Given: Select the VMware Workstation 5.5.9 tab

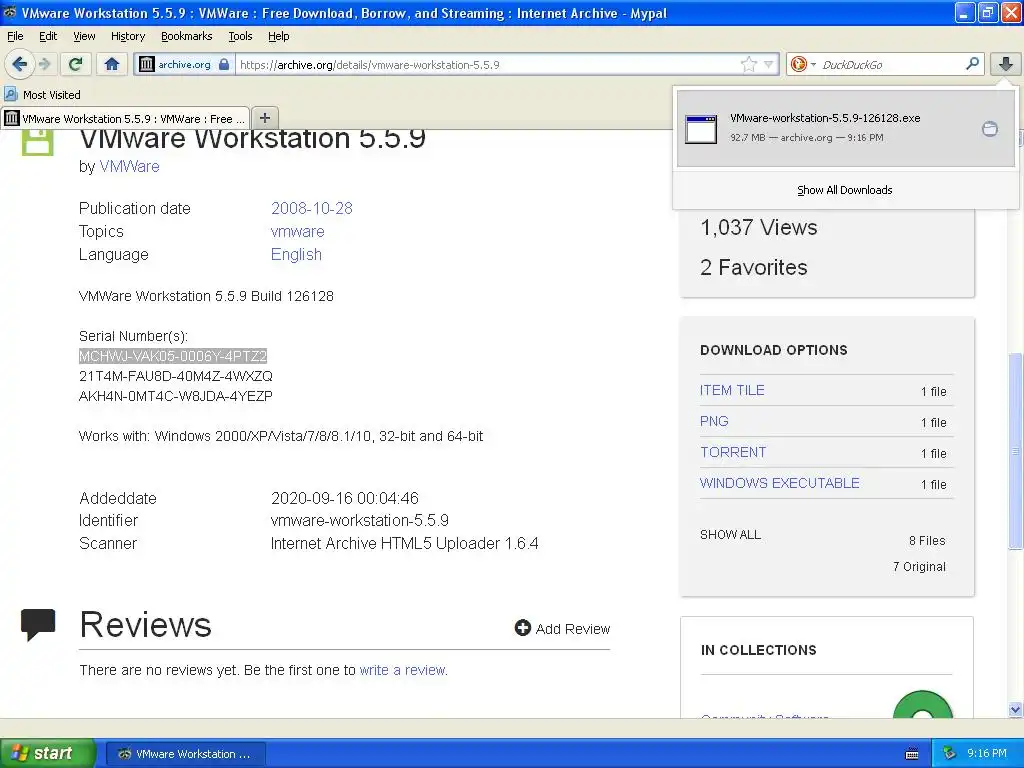Looking at the screenshot, I should pos(125,118).
